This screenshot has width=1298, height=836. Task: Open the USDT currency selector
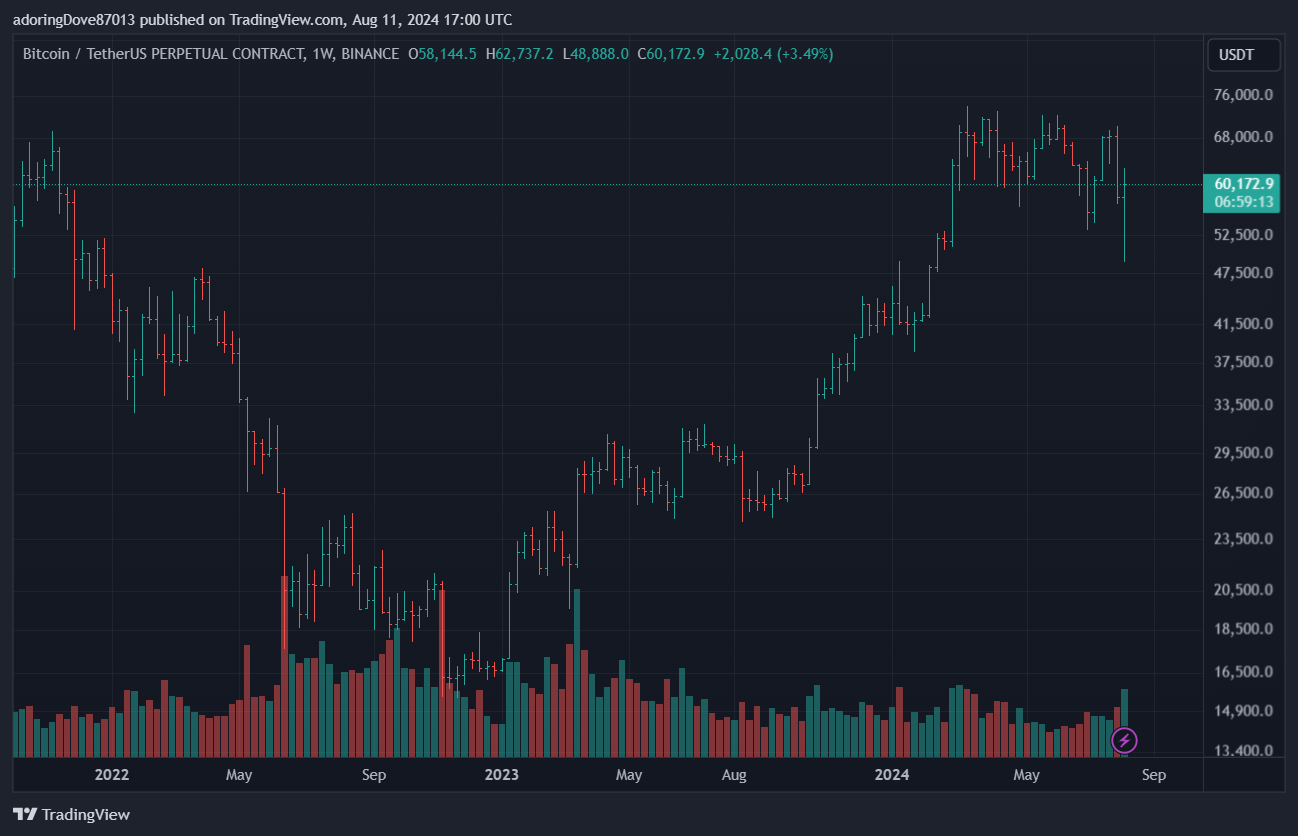[x=1243, y=55]
